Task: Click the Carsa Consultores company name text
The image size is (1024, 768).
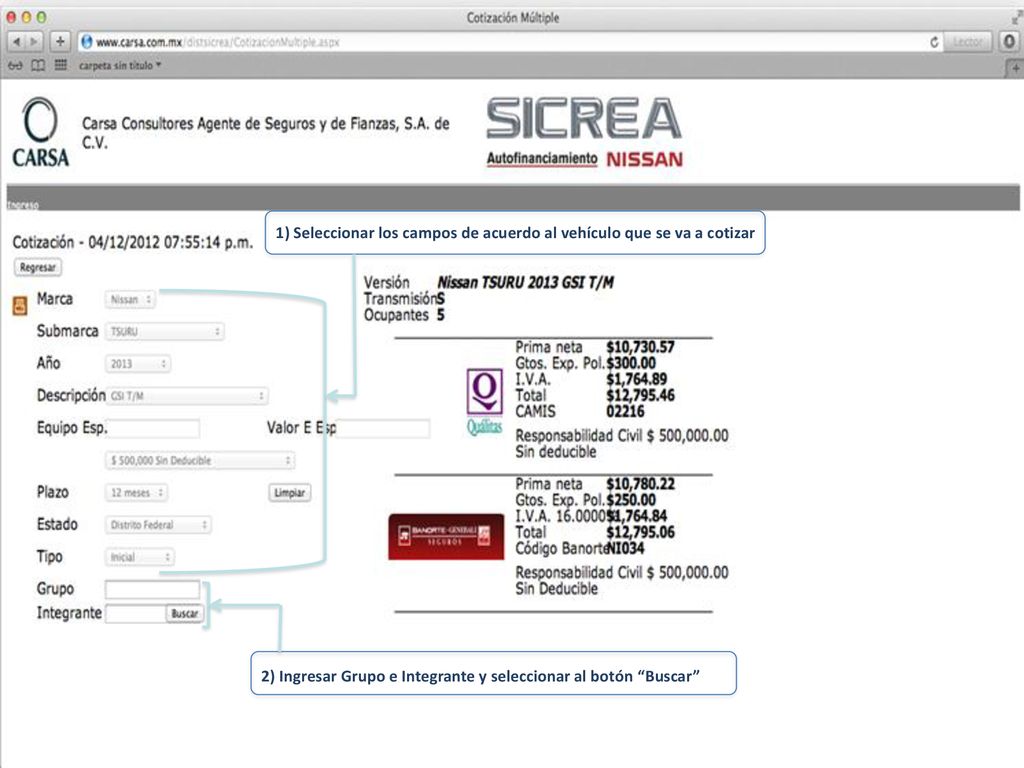Action: 266,133
